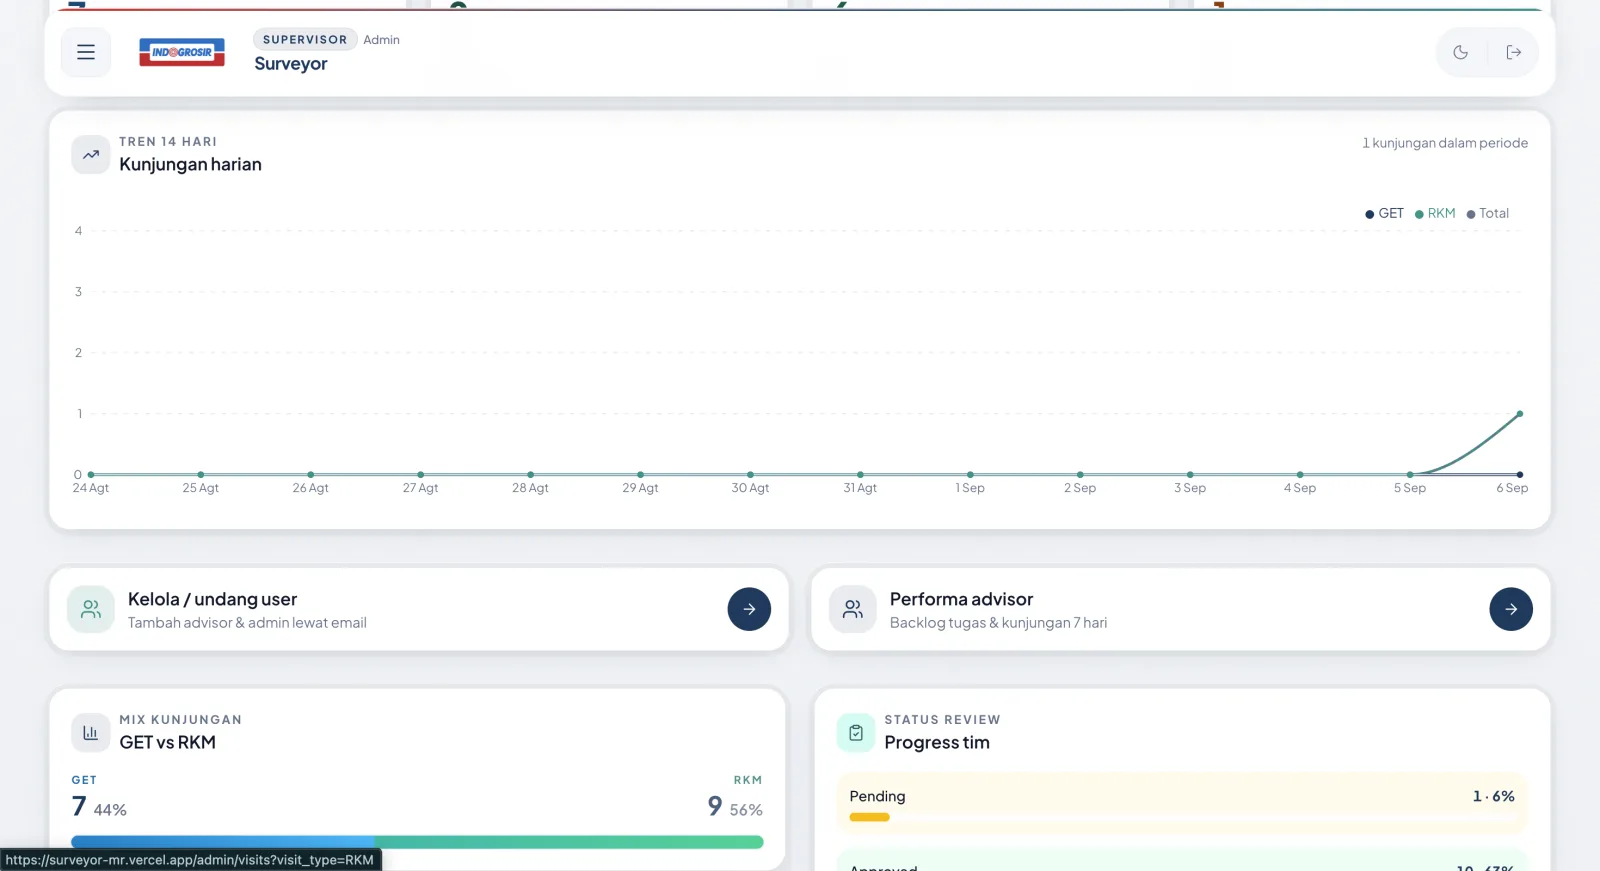Toggle the Total legend item
The width and height of the screenshot is (1600, 871).
pos(1487,213)
